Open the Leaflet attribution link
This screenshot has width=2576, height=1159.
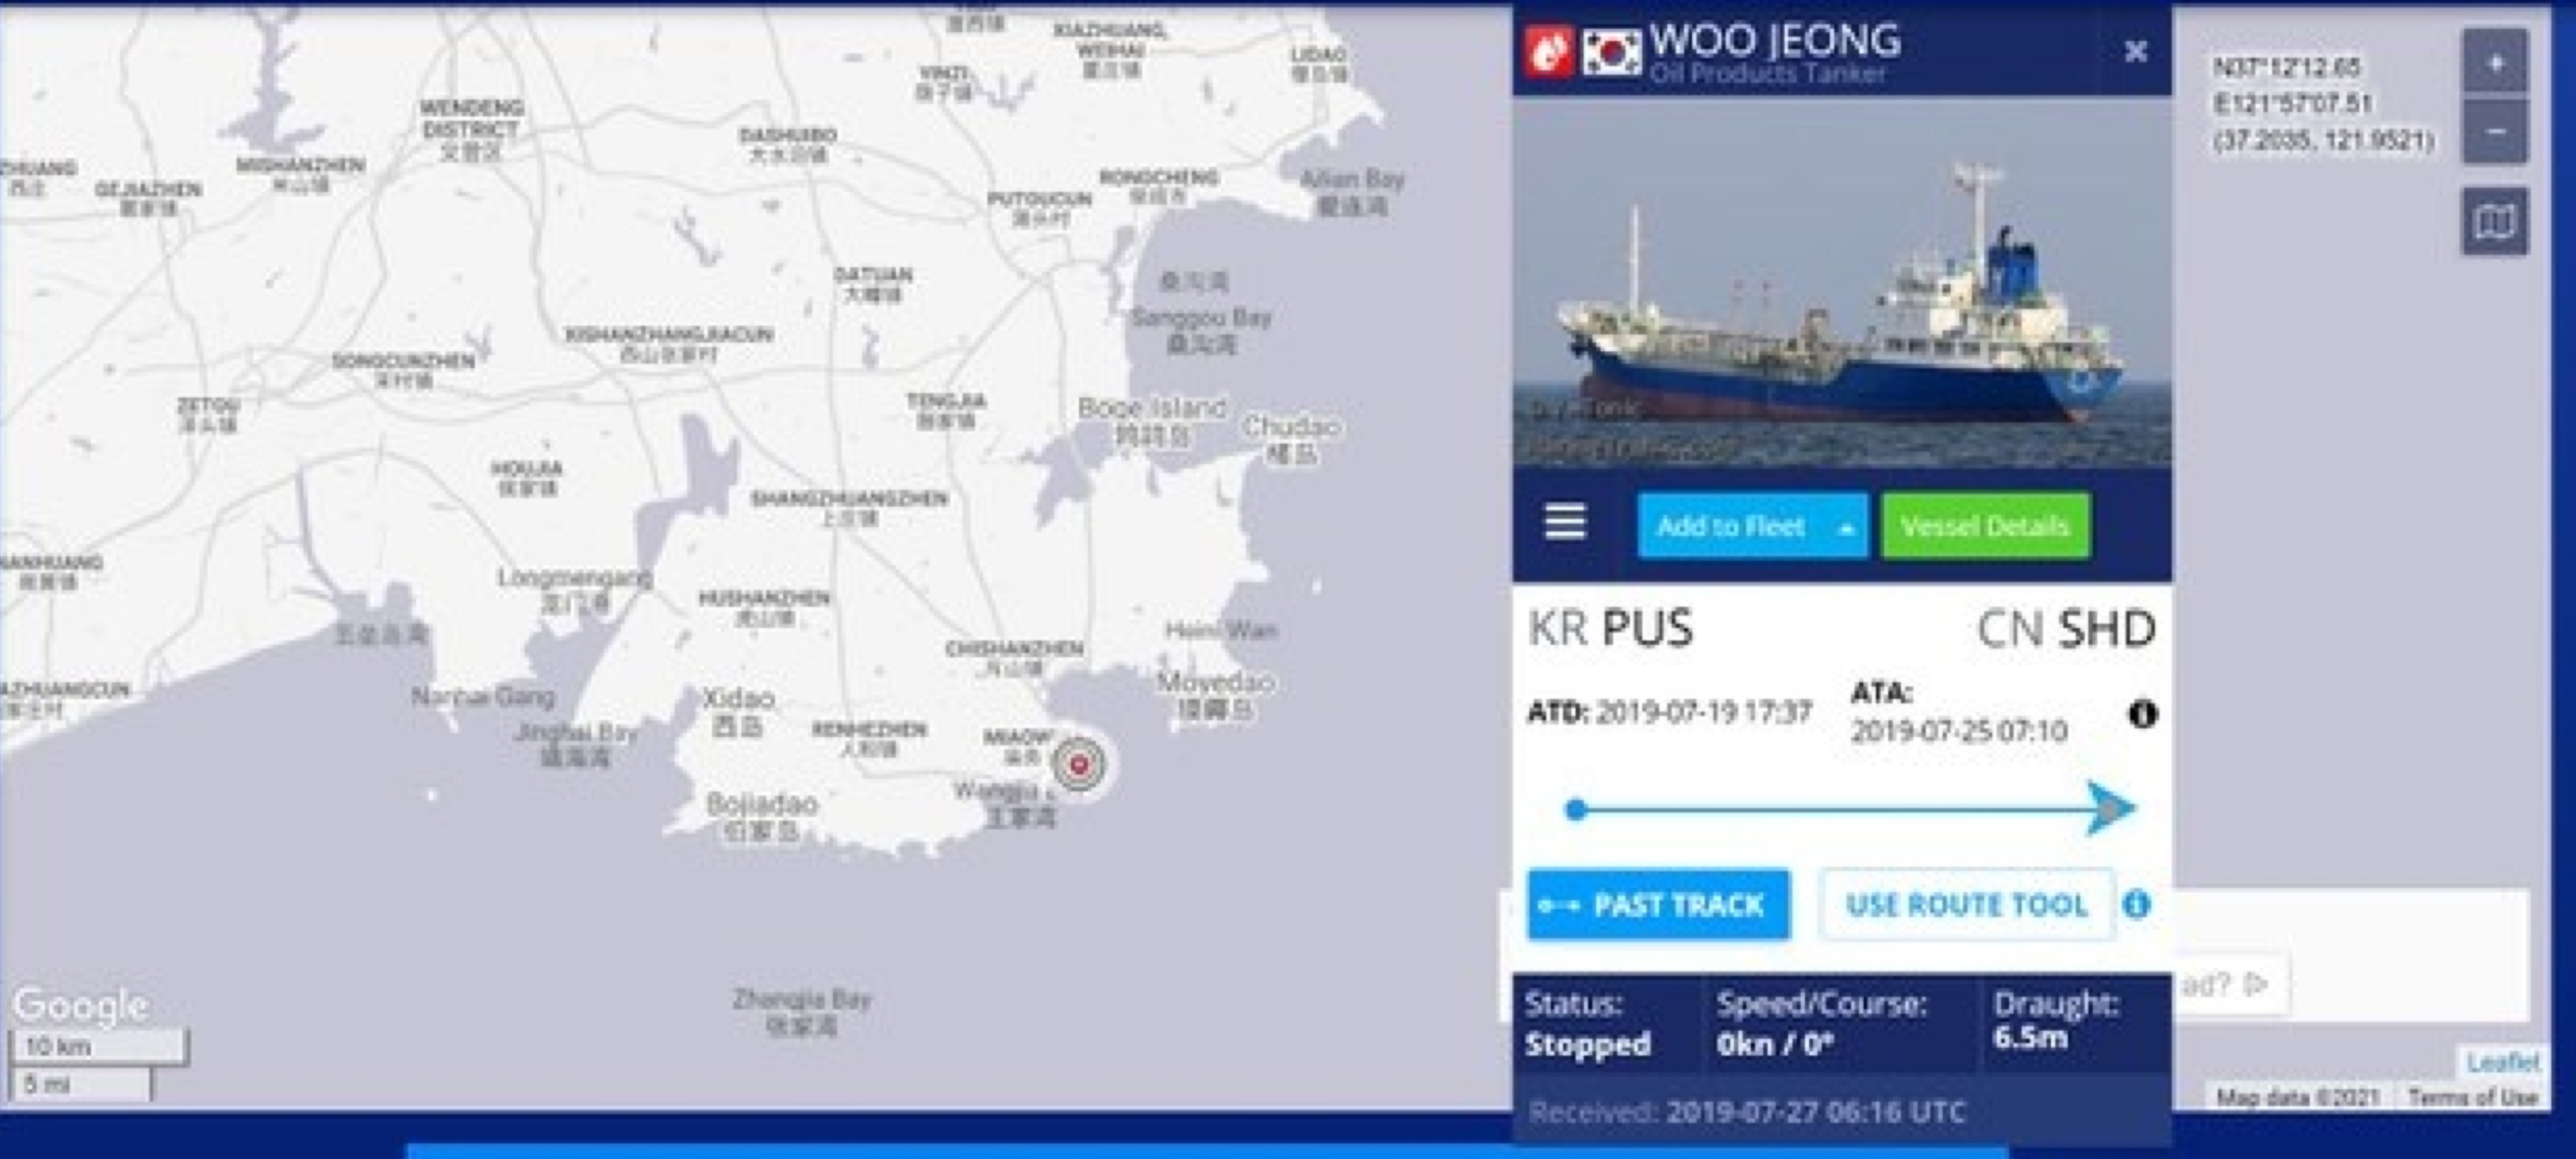point(2502,1061)
